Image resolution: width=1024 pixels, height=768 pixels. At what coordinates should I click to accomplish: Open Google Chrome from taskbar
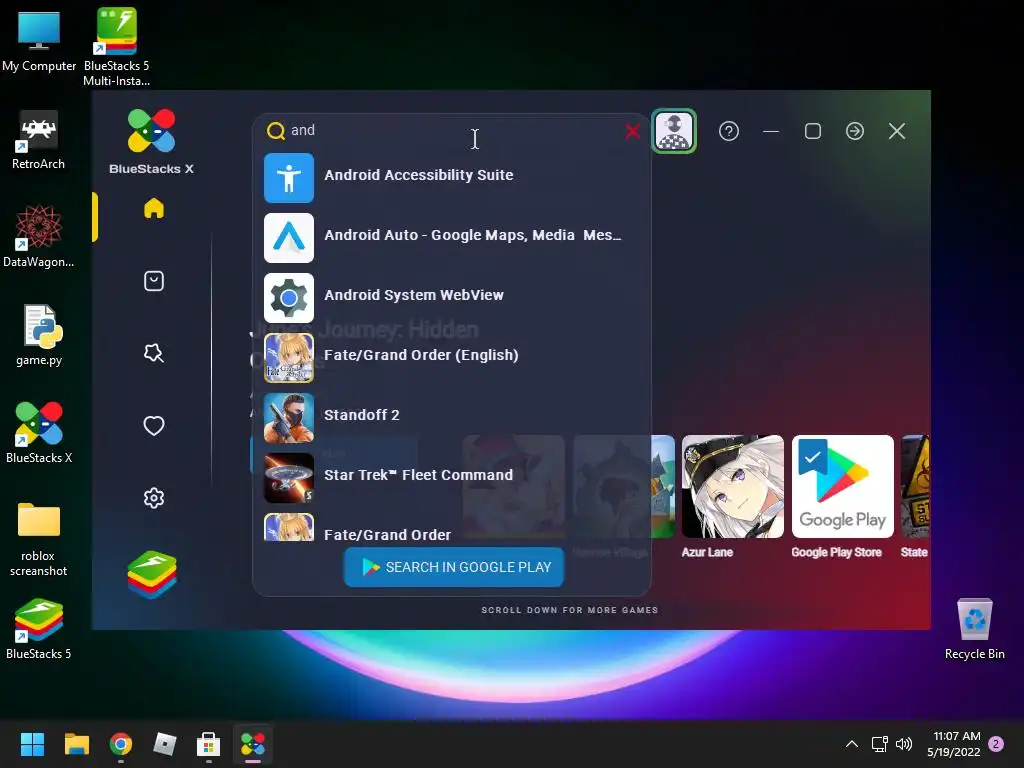121,744
